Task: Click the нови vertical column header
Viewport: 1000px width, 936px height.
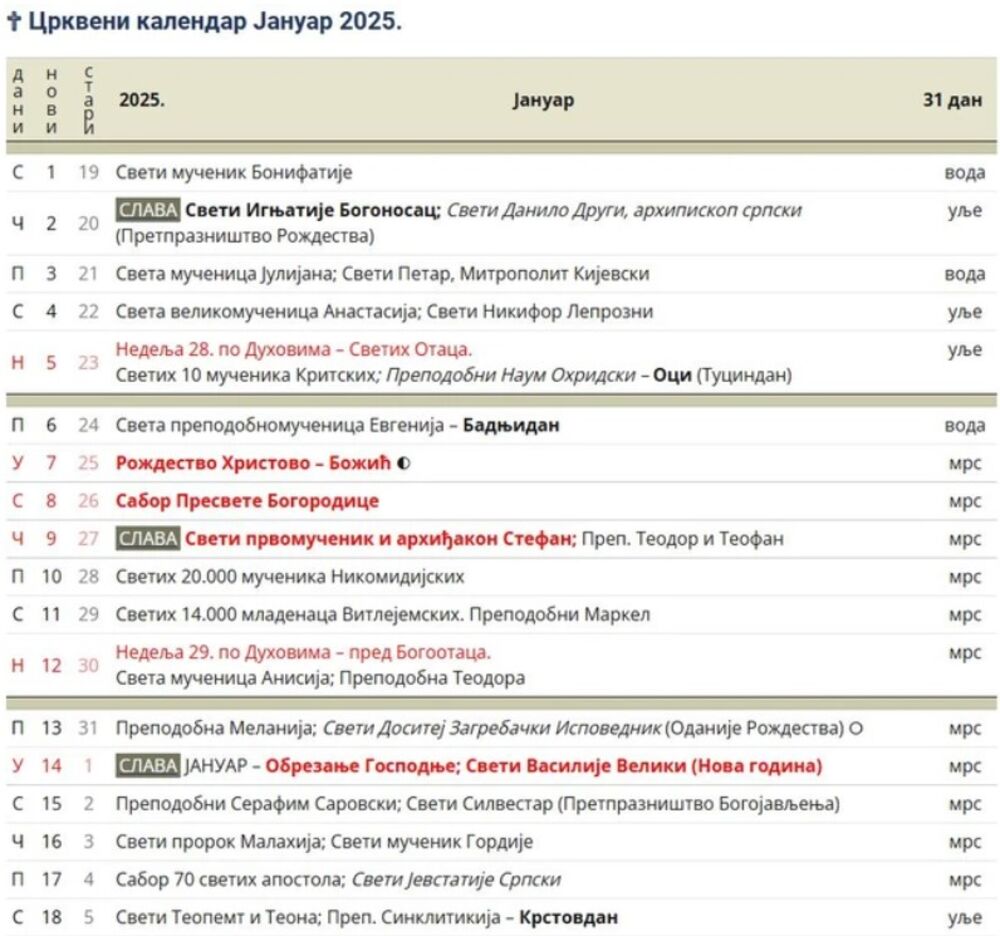Action: point(52,101)
